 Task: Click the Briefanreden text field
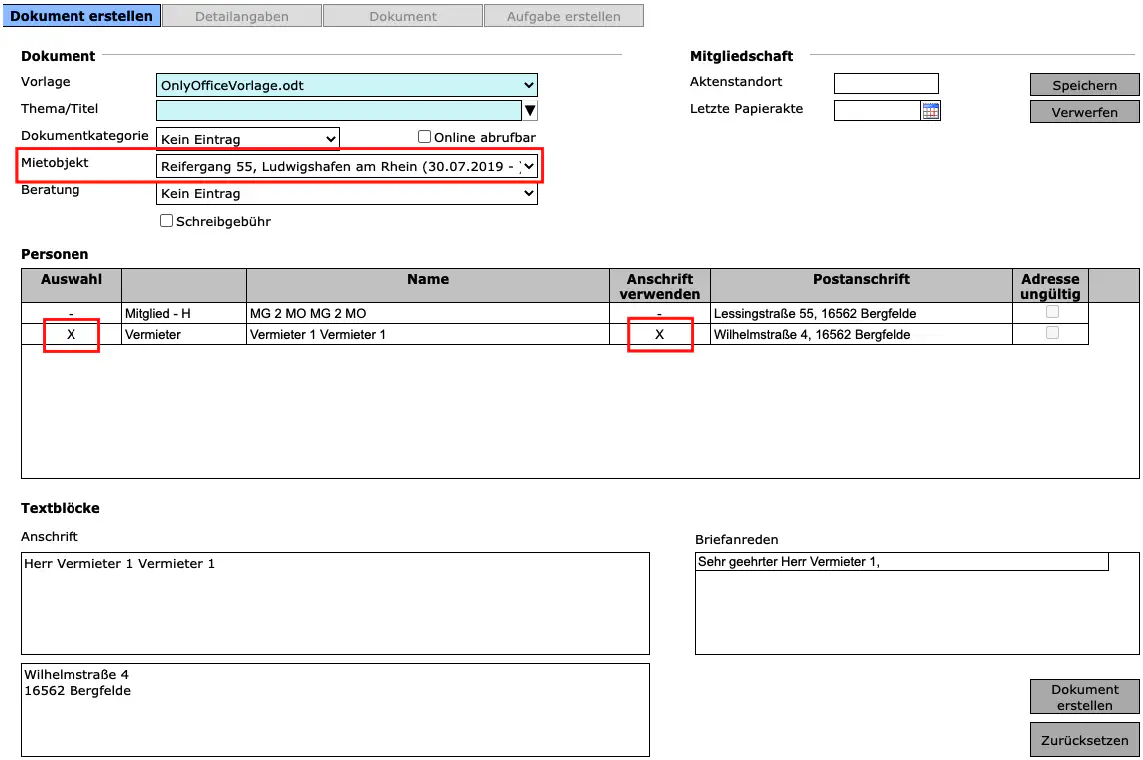(x=901, y=562)
